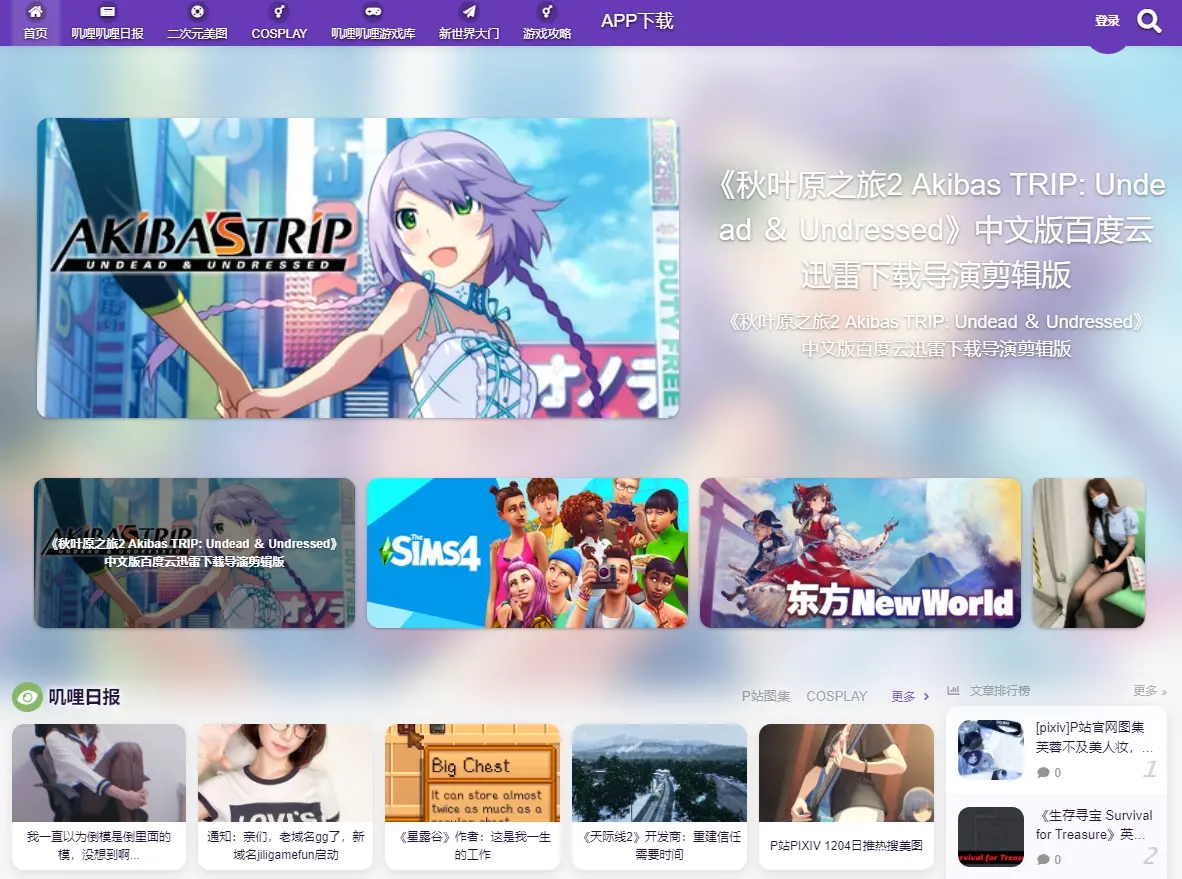
Task: Click the gamepad icon above 叽哩叽哩游戏库
Action: [373, 11]
